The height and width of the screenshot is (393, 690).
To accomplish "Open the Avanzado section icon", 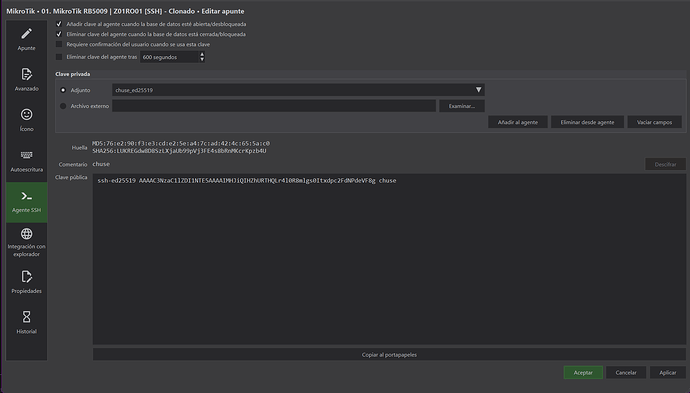I will [x=26, y=74].
